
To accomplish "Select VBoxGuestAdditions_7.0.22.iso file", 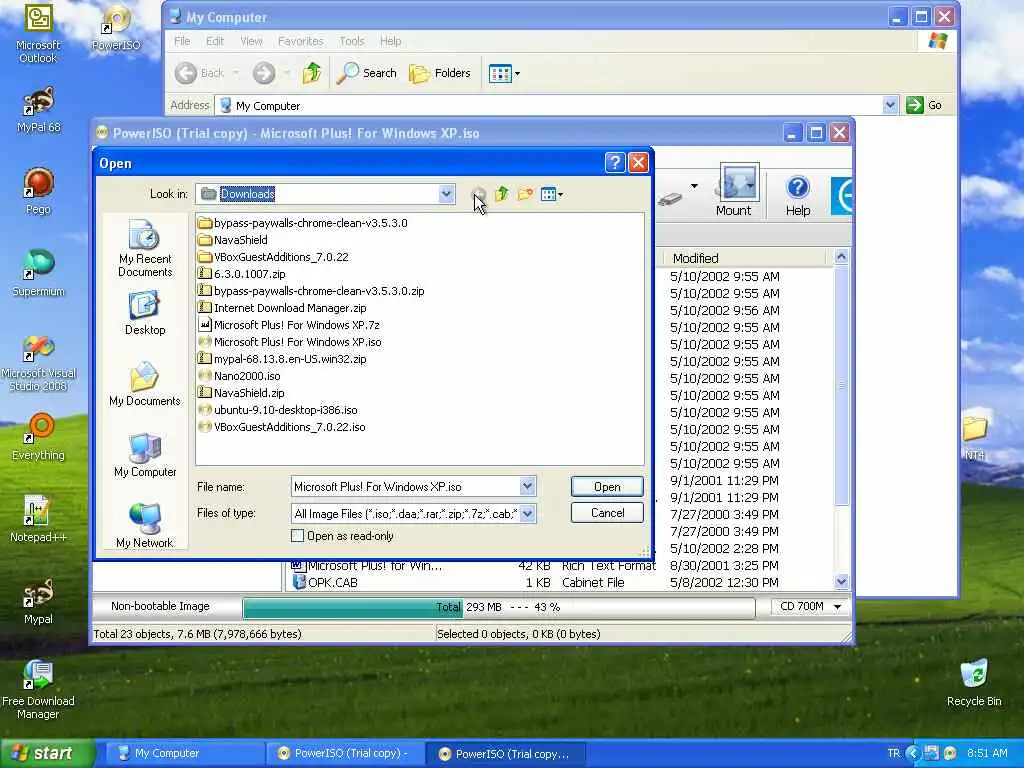I will [282, 426].
